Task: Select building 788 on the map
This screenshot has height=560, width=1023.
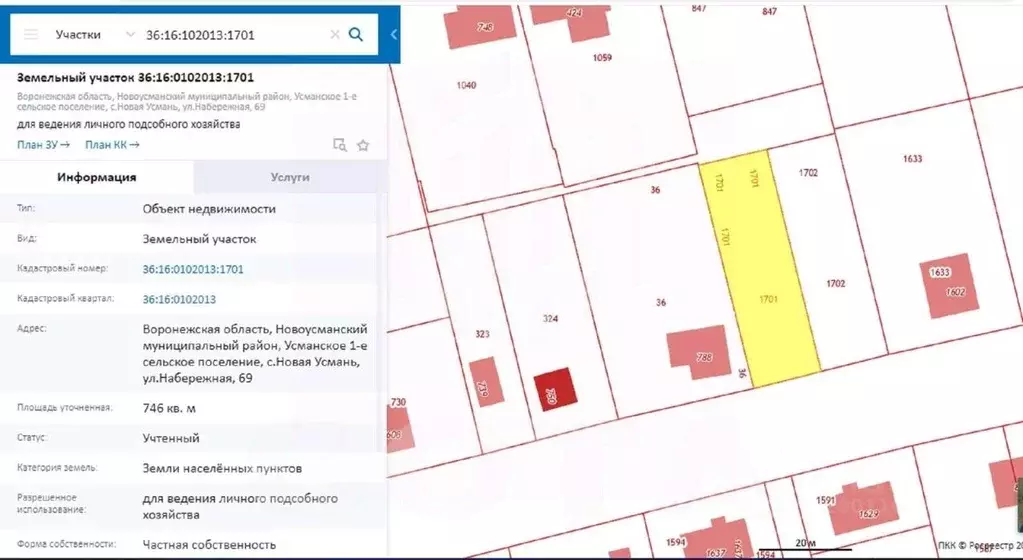Action: coord(699,352)
